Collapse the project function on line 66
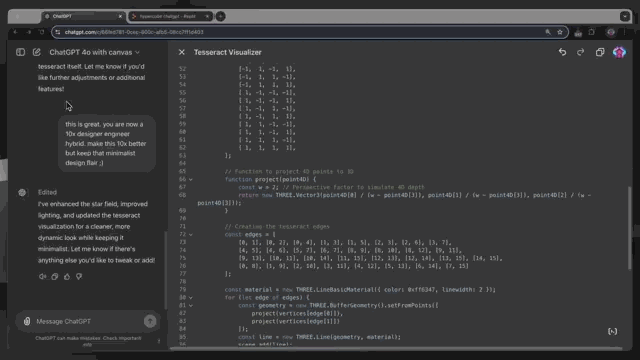 (x=191, y=179)
